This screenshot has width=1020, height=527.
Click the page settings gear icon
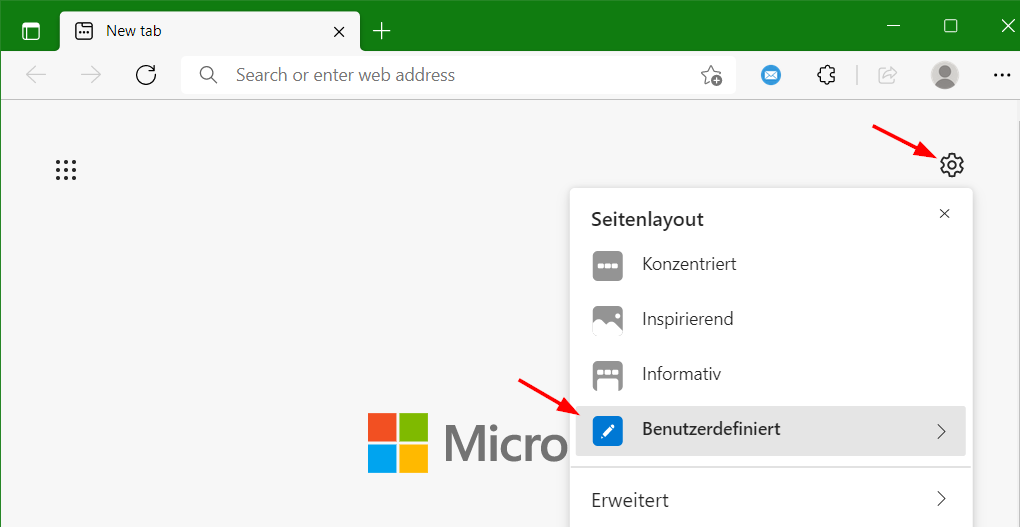point(952,165)
